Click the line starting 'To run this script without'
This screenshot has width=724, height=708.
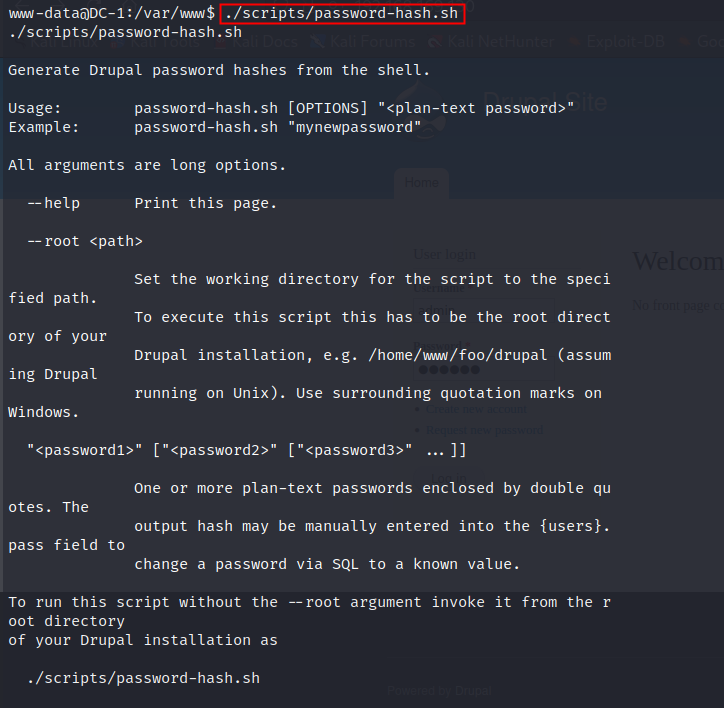click(309, 602)
